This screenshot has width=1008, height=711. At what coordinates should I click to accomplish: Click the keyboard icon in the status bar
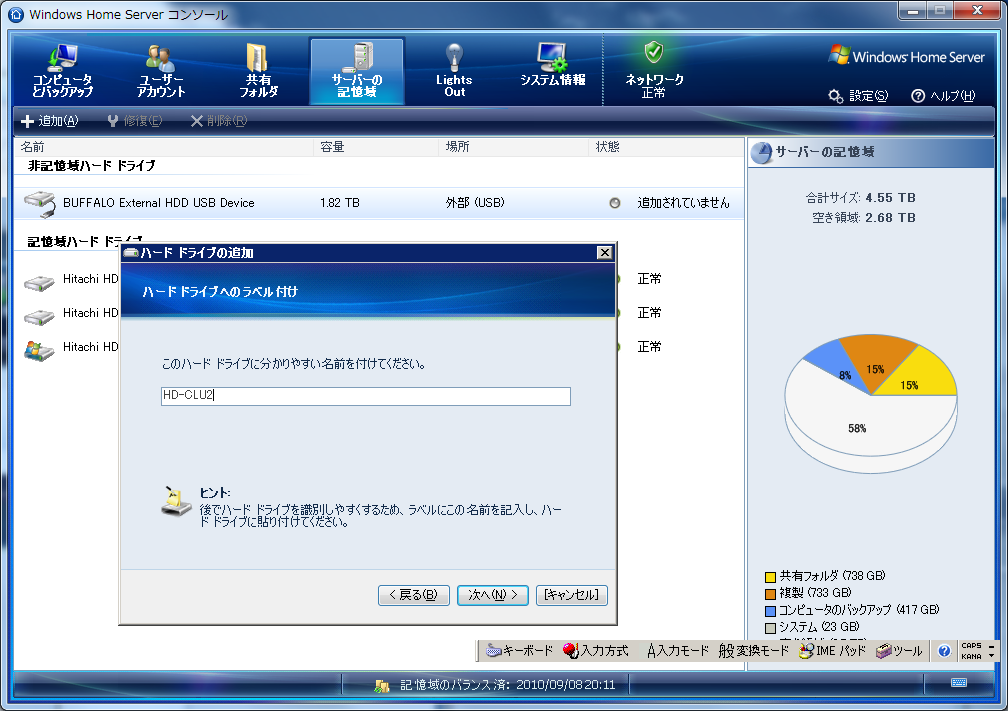coord(958,683)
